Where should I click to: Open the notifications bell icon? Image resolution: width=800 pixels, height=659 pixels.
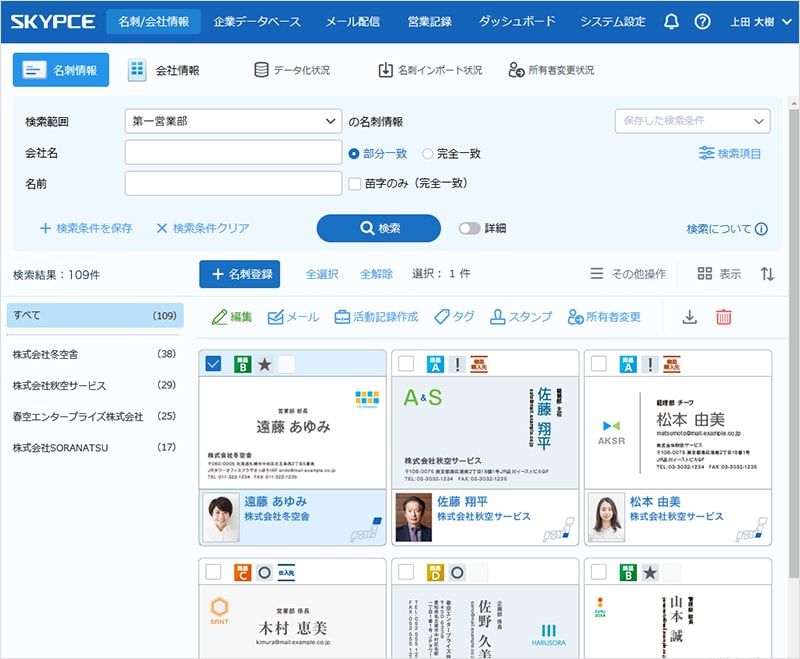[671, 21]
